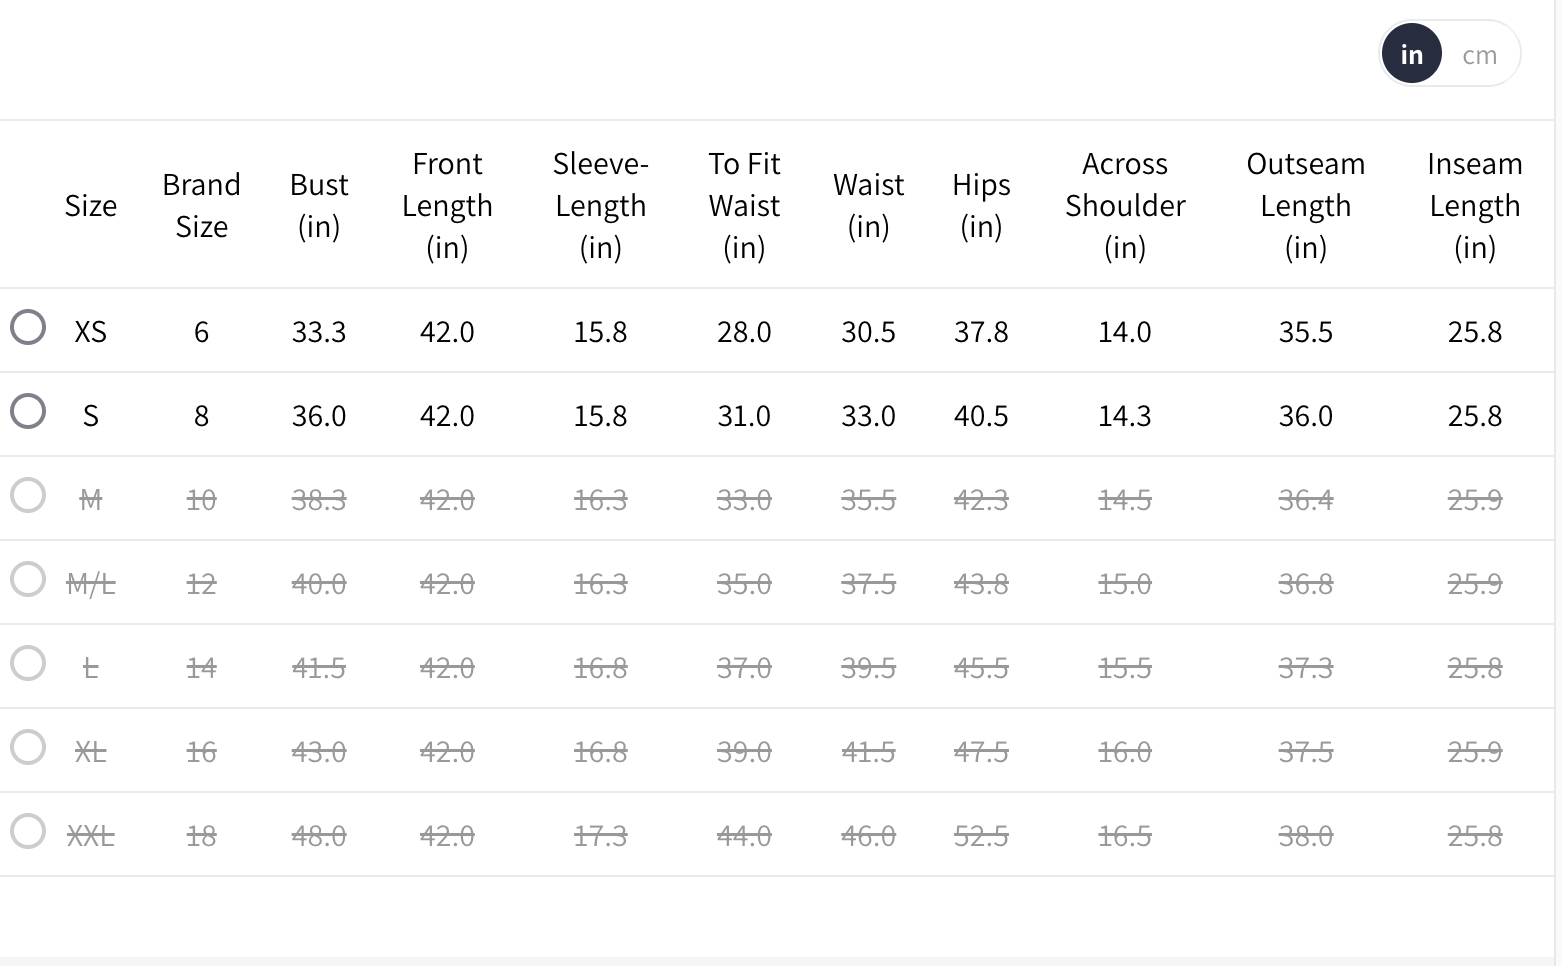Click the Across Shoulder column header

[x=1125, y=206]
